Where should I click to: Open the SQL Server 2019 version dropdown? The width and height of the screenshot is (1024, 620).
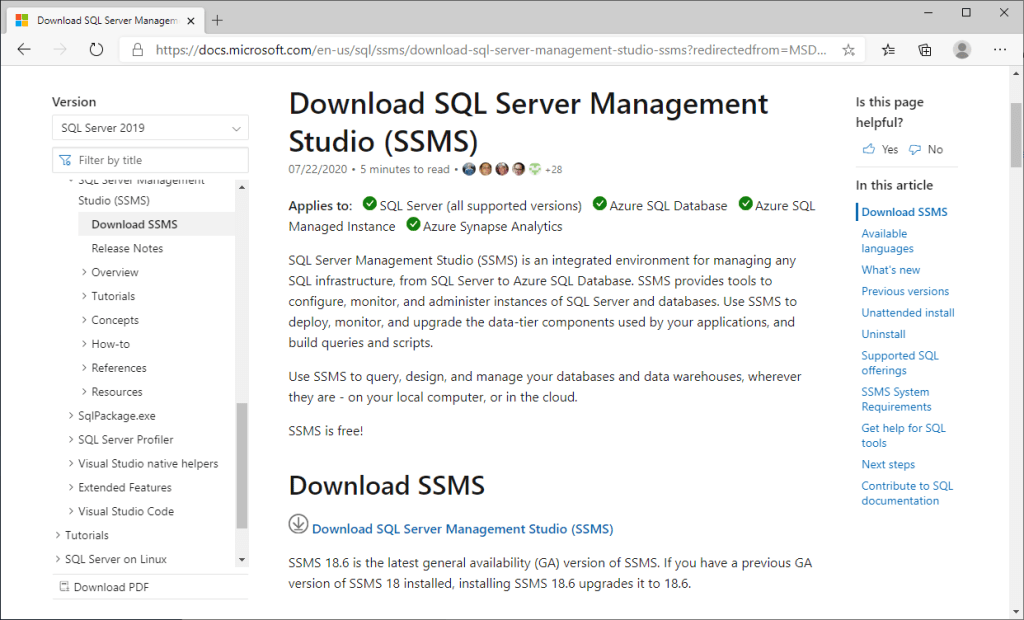click(150, 128)
